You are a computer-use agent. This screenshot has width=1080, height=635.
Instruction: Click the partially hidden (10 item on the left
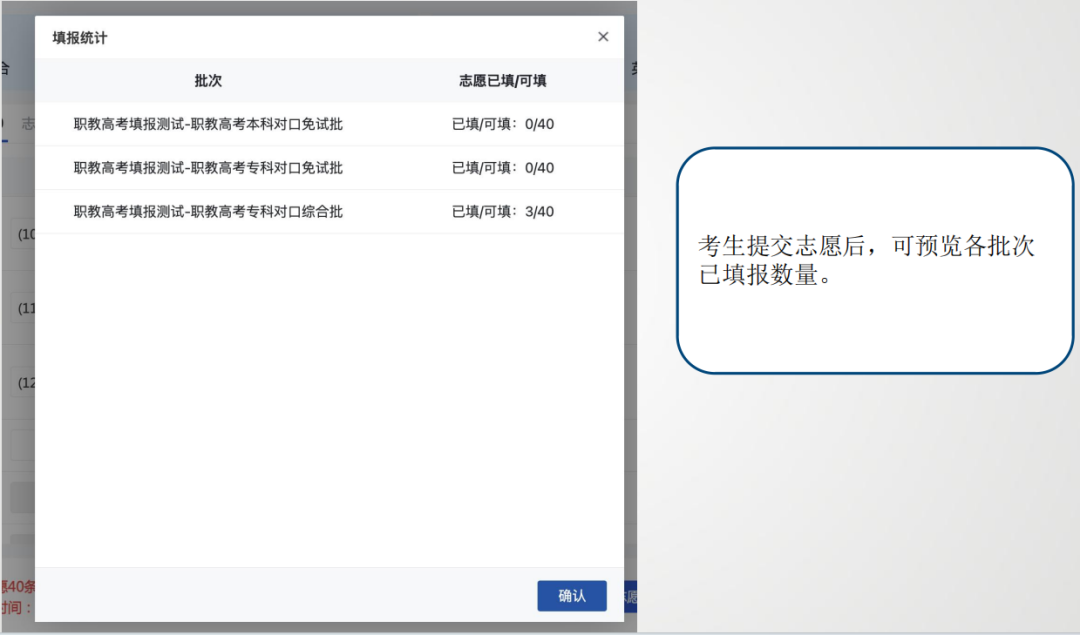pyautogui.click(x=25, y=235)
